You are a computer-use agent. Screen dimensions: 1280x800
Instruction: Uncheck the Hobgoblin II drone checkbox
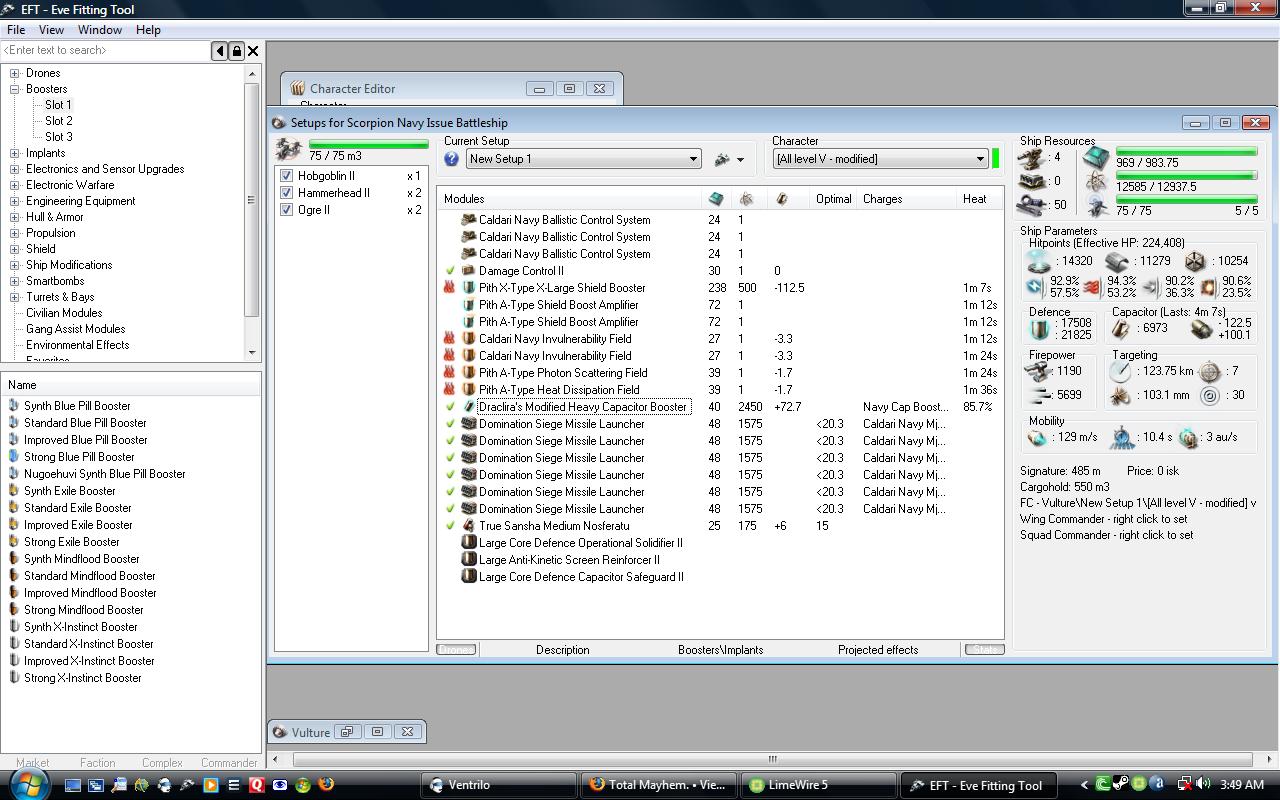point(286,176)
